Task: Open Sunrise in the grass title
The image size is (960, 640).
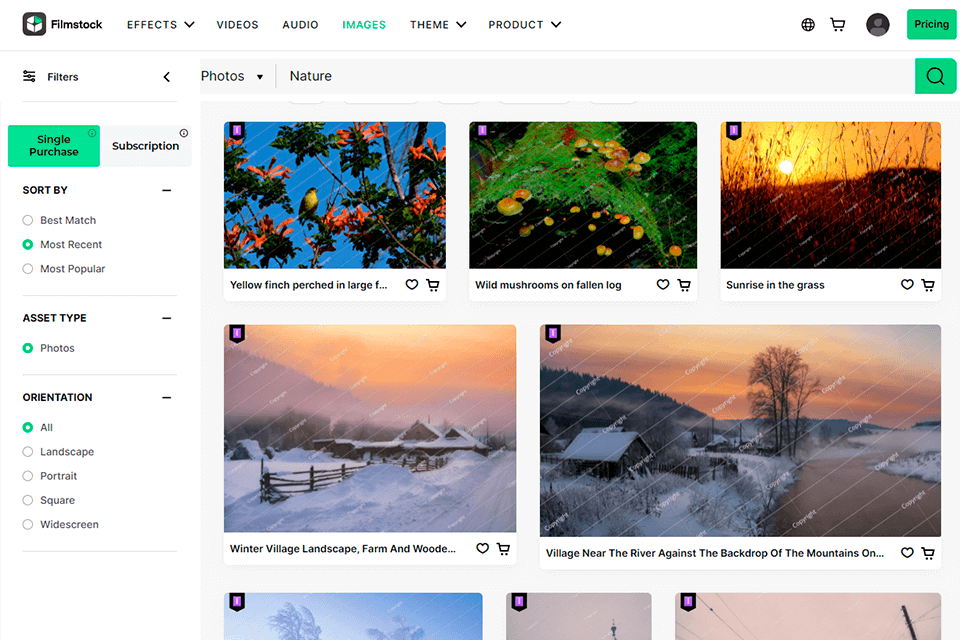Action: click(x=775, y=285)
